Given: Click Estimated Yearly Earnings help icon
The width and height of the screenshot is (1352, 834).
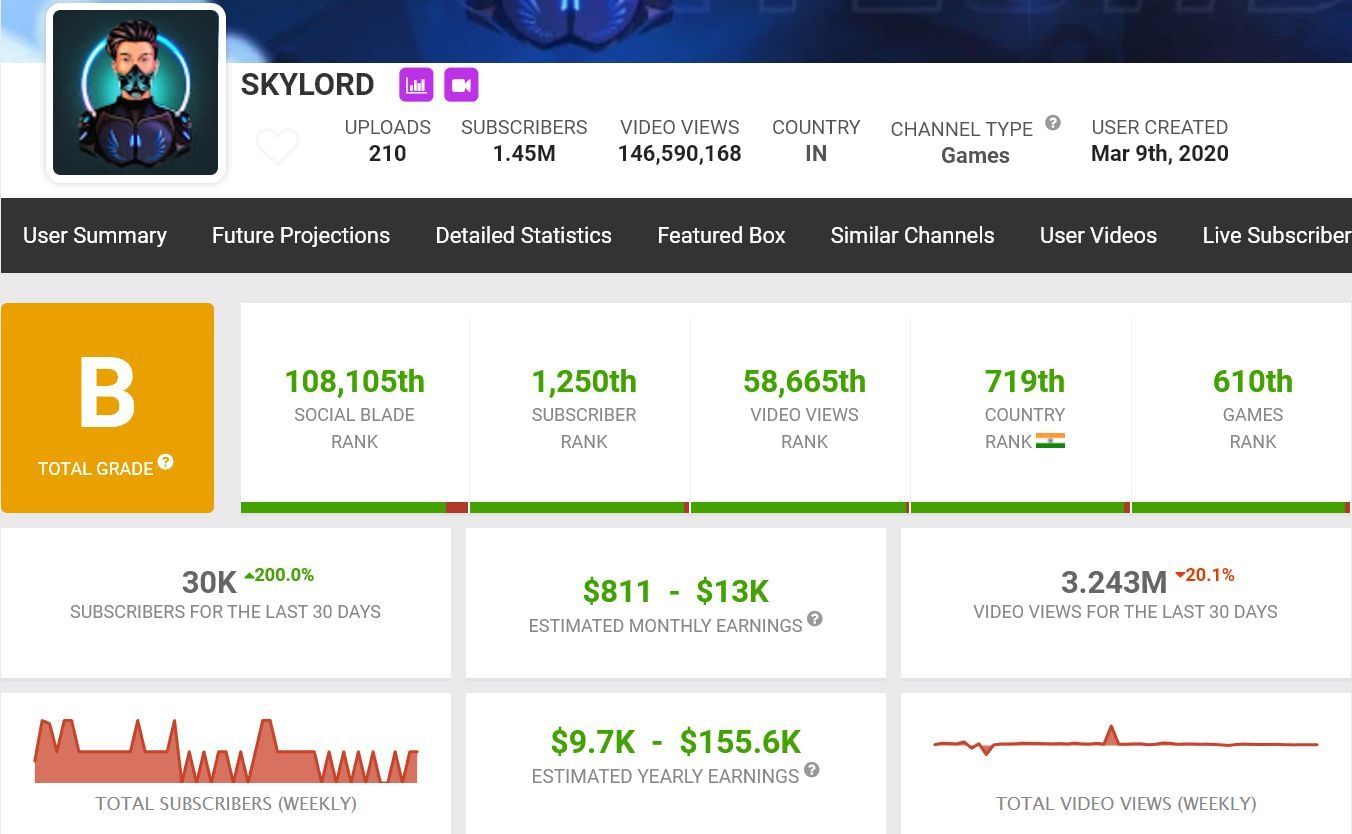Looking at the screenshot, I should (x=812, y=770).
